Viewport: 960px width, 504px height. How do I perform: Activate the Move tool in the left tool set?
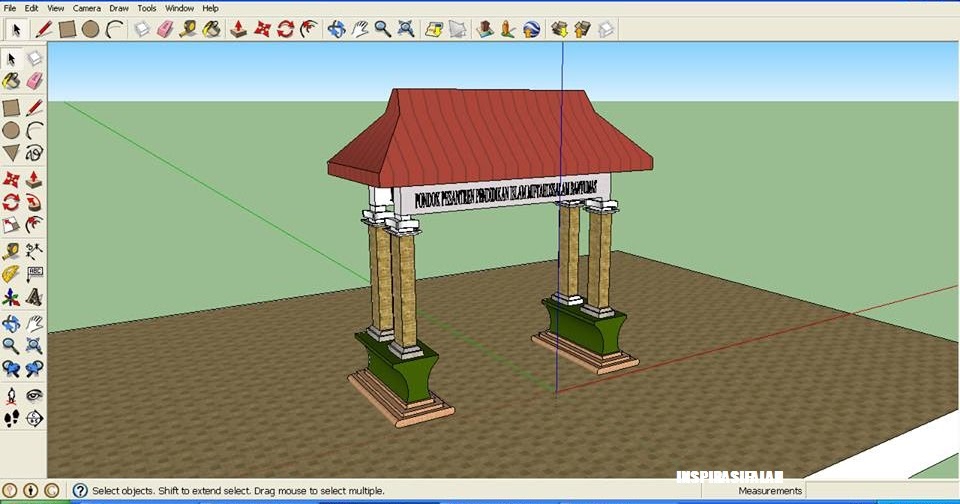click(x=11, y=179)
